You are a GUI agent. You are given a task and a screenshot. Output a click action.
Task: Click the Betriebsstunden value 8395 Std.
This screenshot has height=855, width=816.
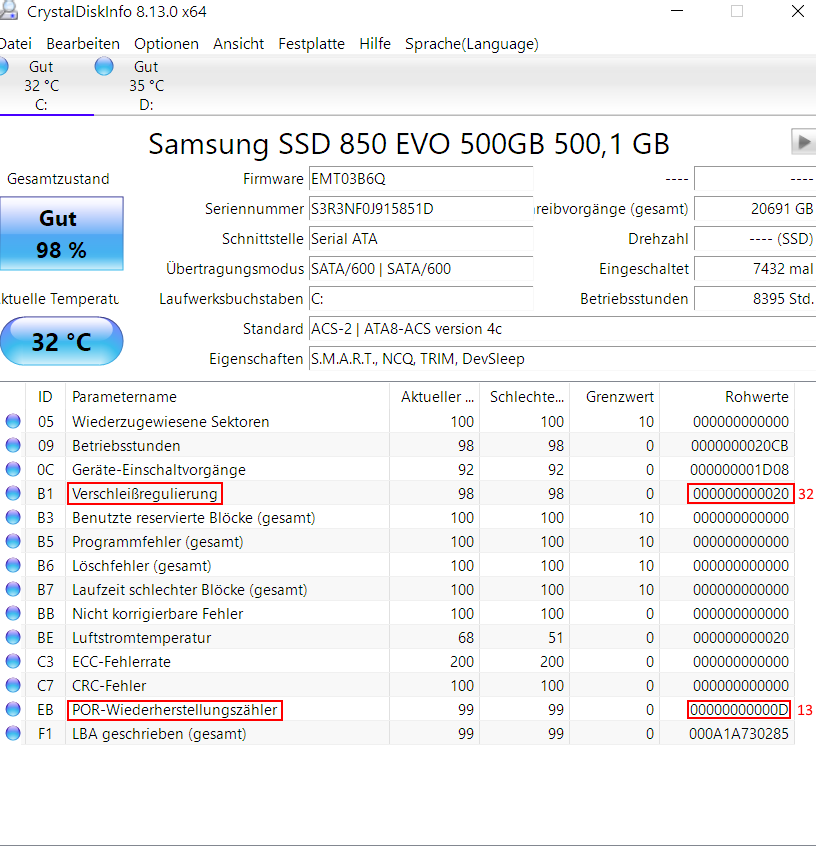(x=755, y=299)
